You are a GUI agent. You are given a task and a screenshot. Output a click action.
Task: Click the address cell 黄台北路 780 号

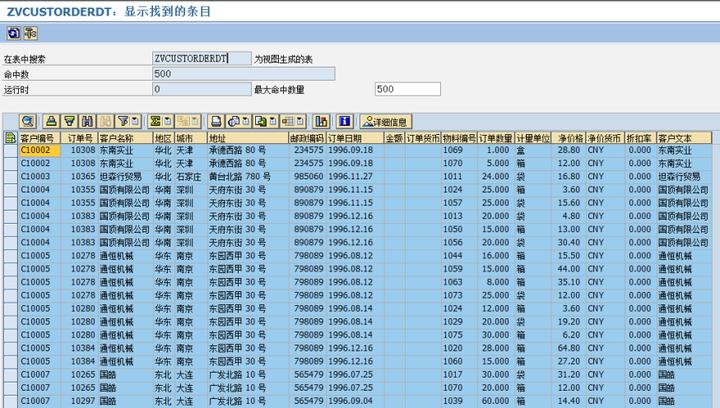248,177
